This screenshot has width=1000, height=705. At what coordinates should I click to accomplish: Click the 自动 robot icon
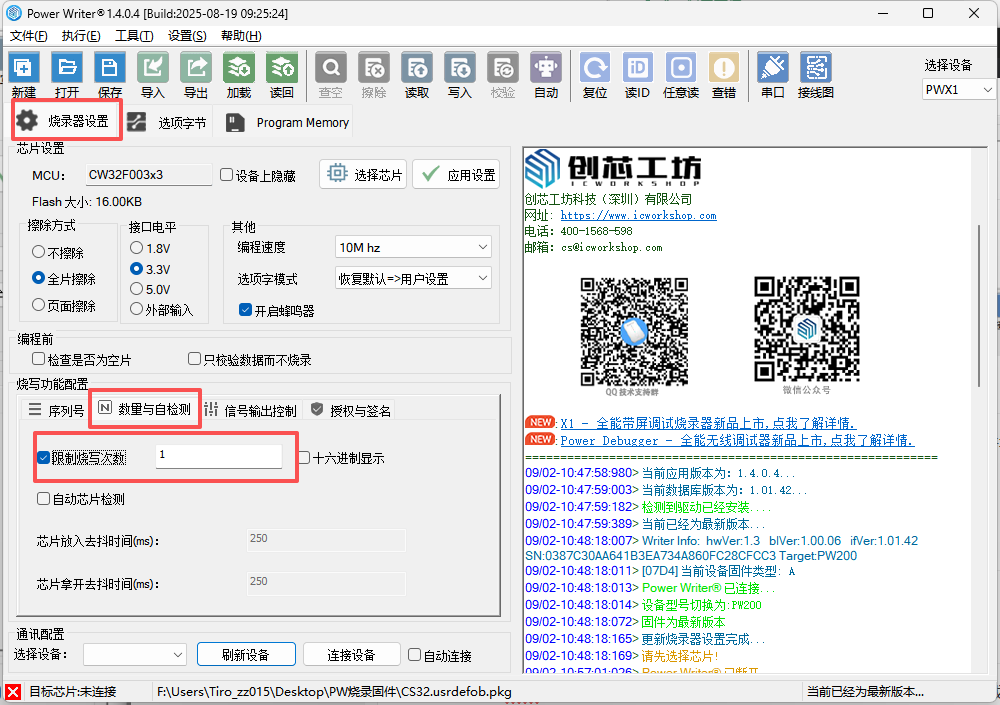point(546,68)
